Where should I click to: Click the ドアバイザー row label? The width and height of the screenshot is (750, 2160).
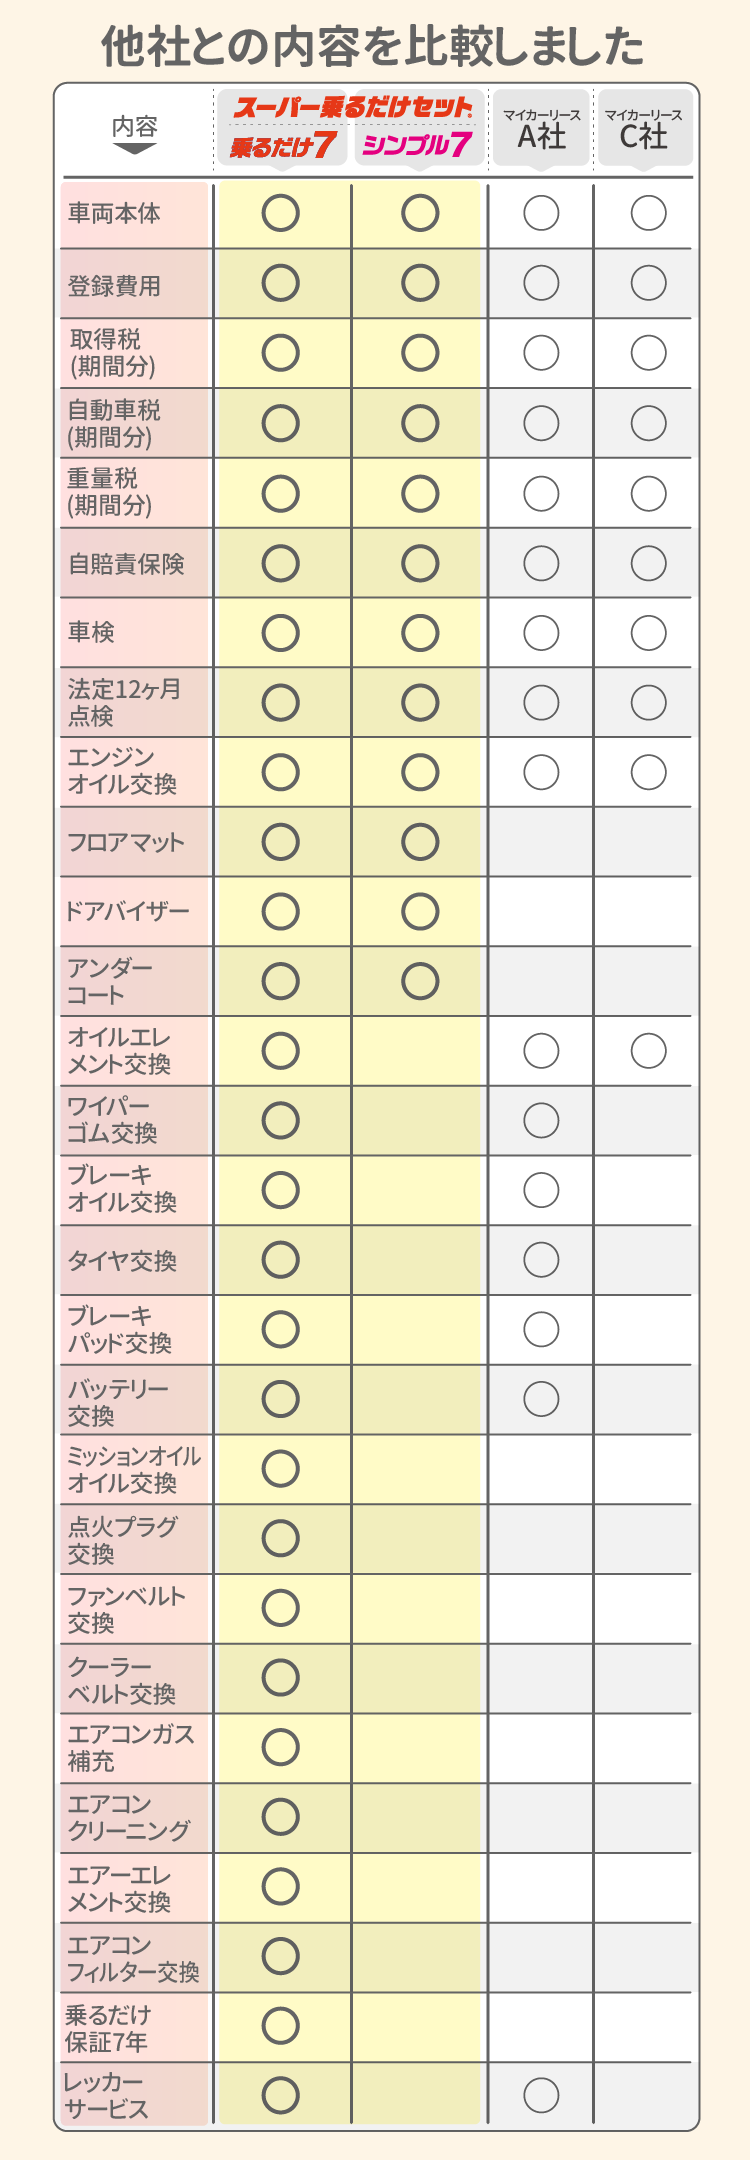pyautogui.click(x=126, y=911)
